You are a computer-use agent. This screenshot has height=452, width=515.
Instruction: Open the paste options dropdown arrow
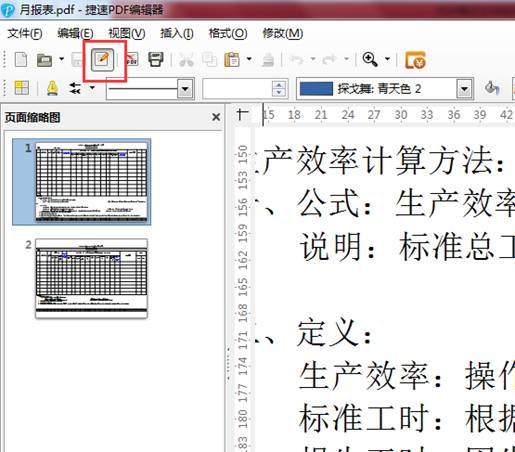pos(249,59)
